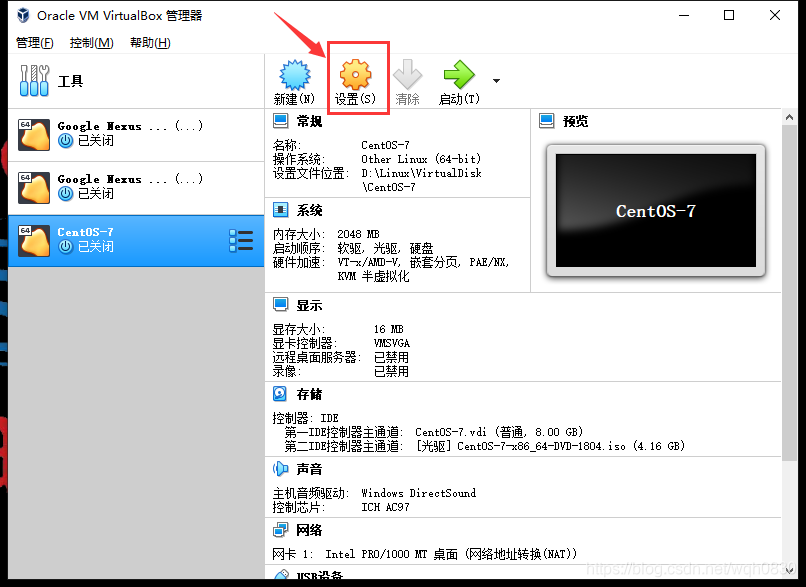Select the second Google Nexus VM

(x=136, y=188)
